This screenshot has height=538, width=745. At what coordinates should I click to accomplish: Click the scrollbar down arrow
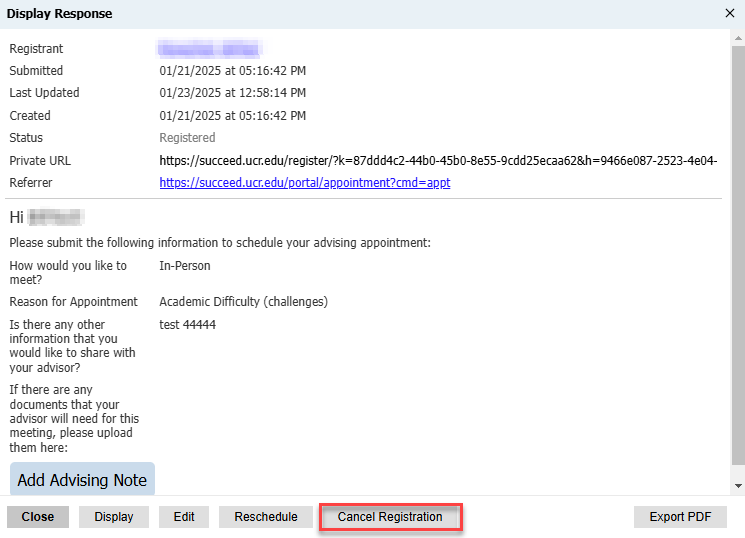(738, 486)
